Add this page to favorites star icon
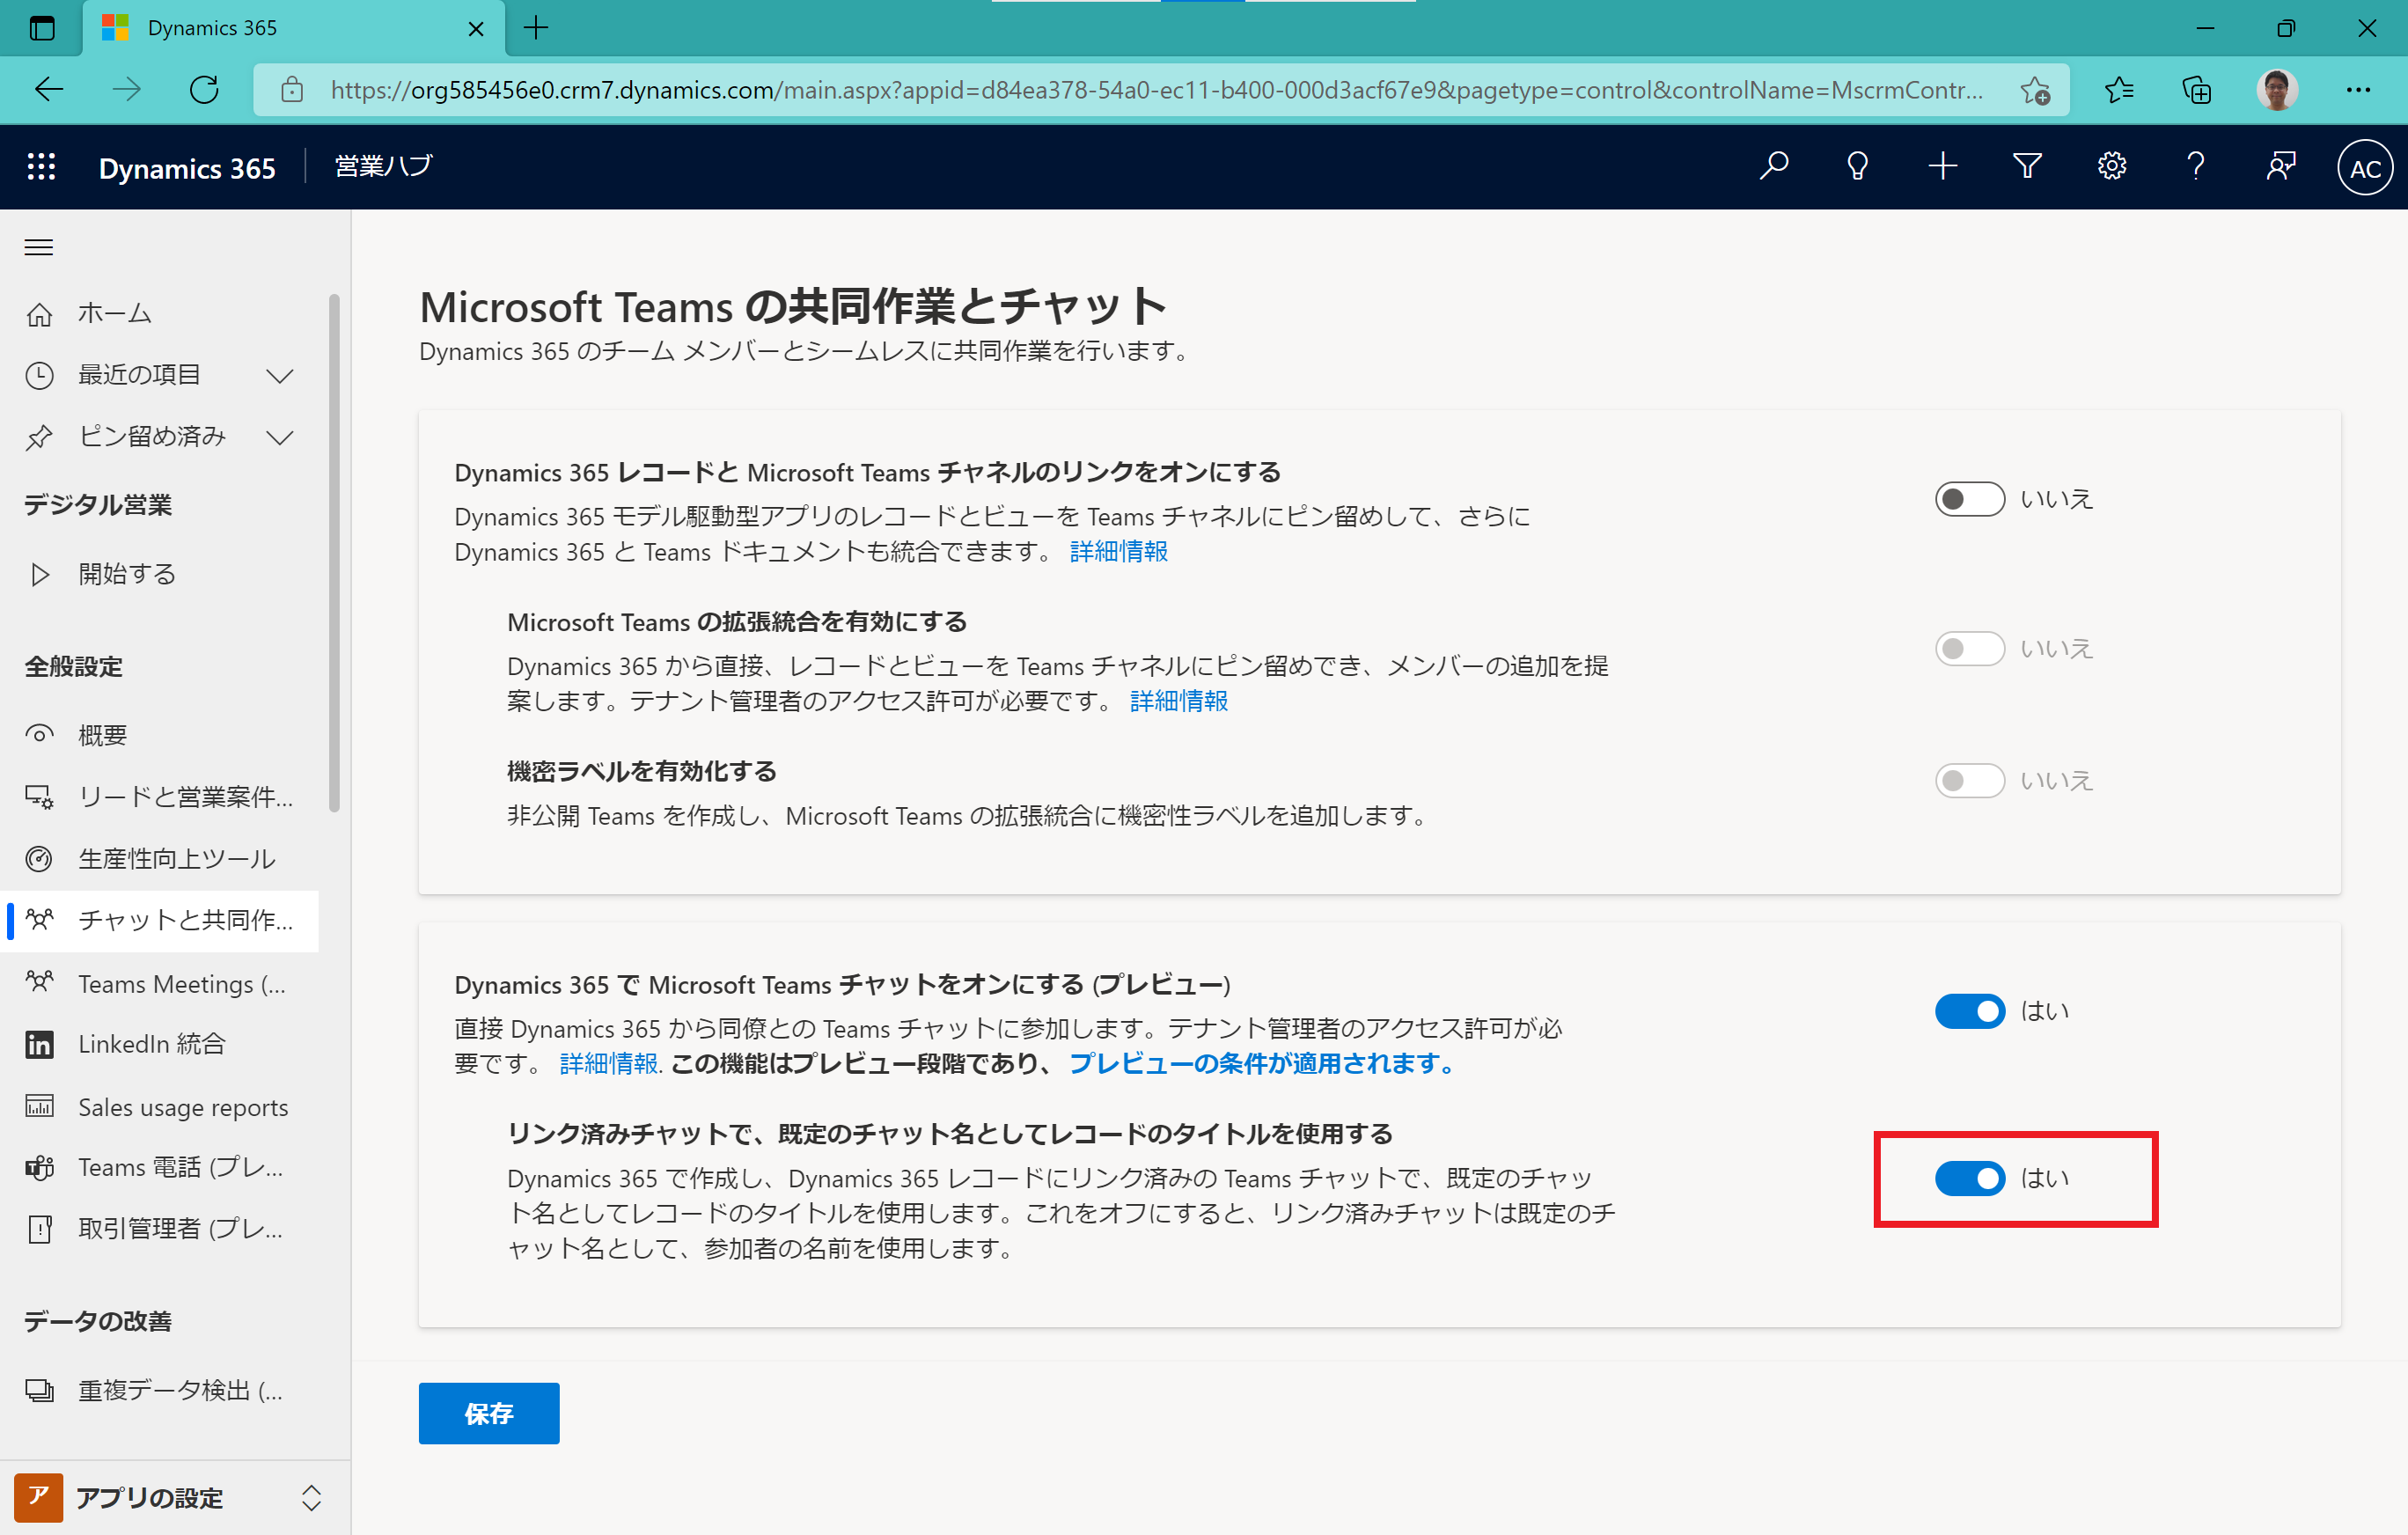 2034,90
